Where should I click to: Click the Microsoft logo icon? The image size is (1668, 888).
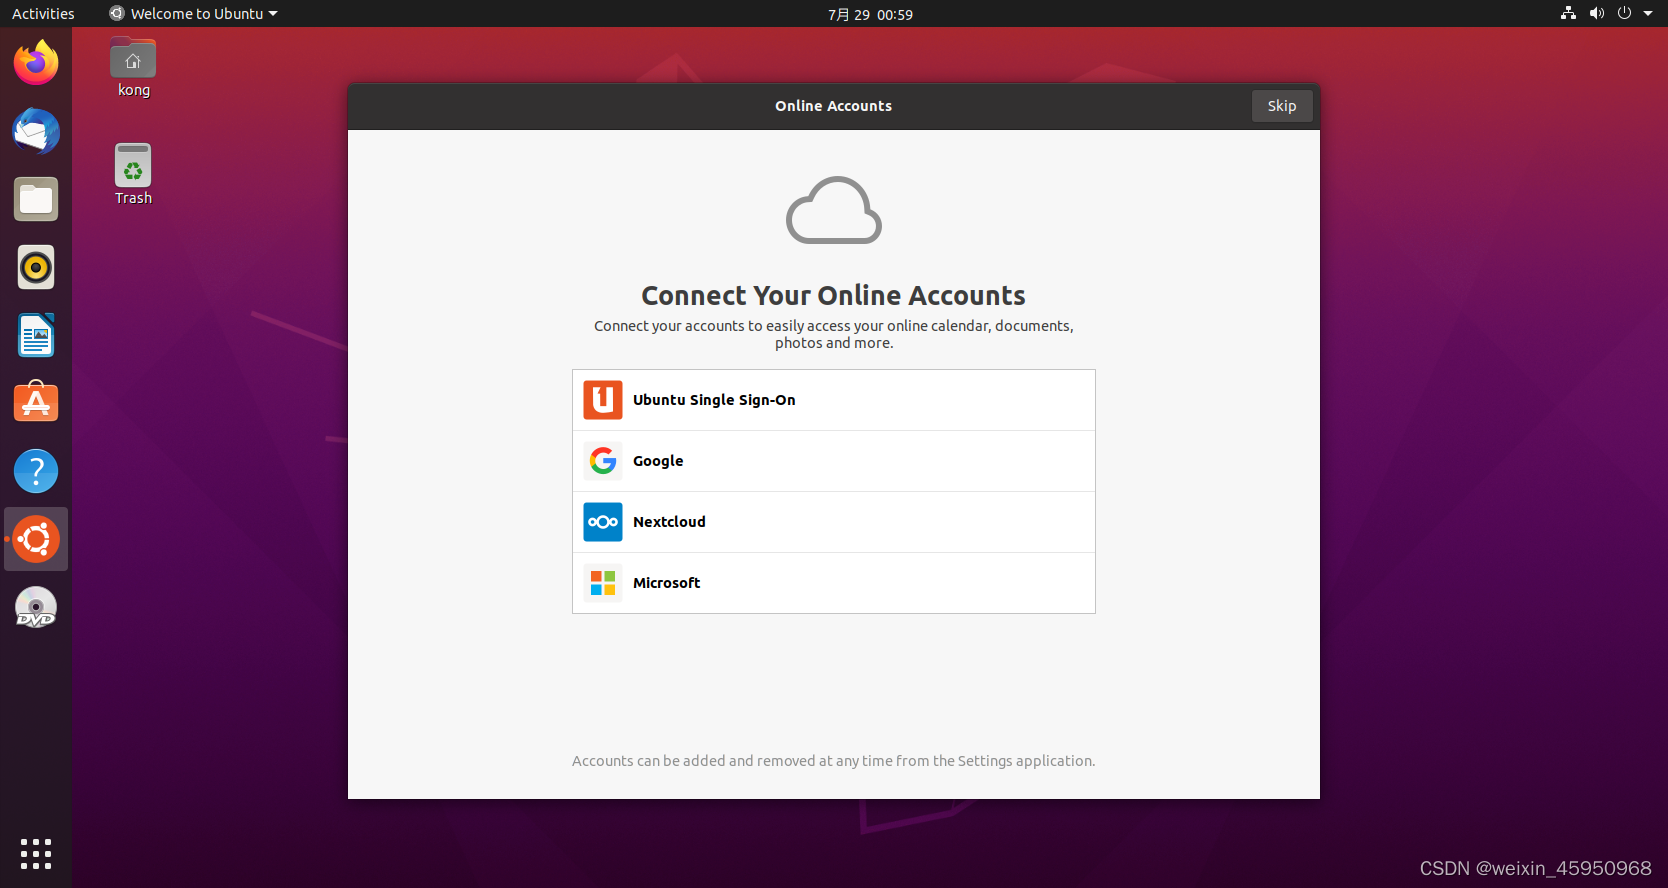(x=603, y=583)
